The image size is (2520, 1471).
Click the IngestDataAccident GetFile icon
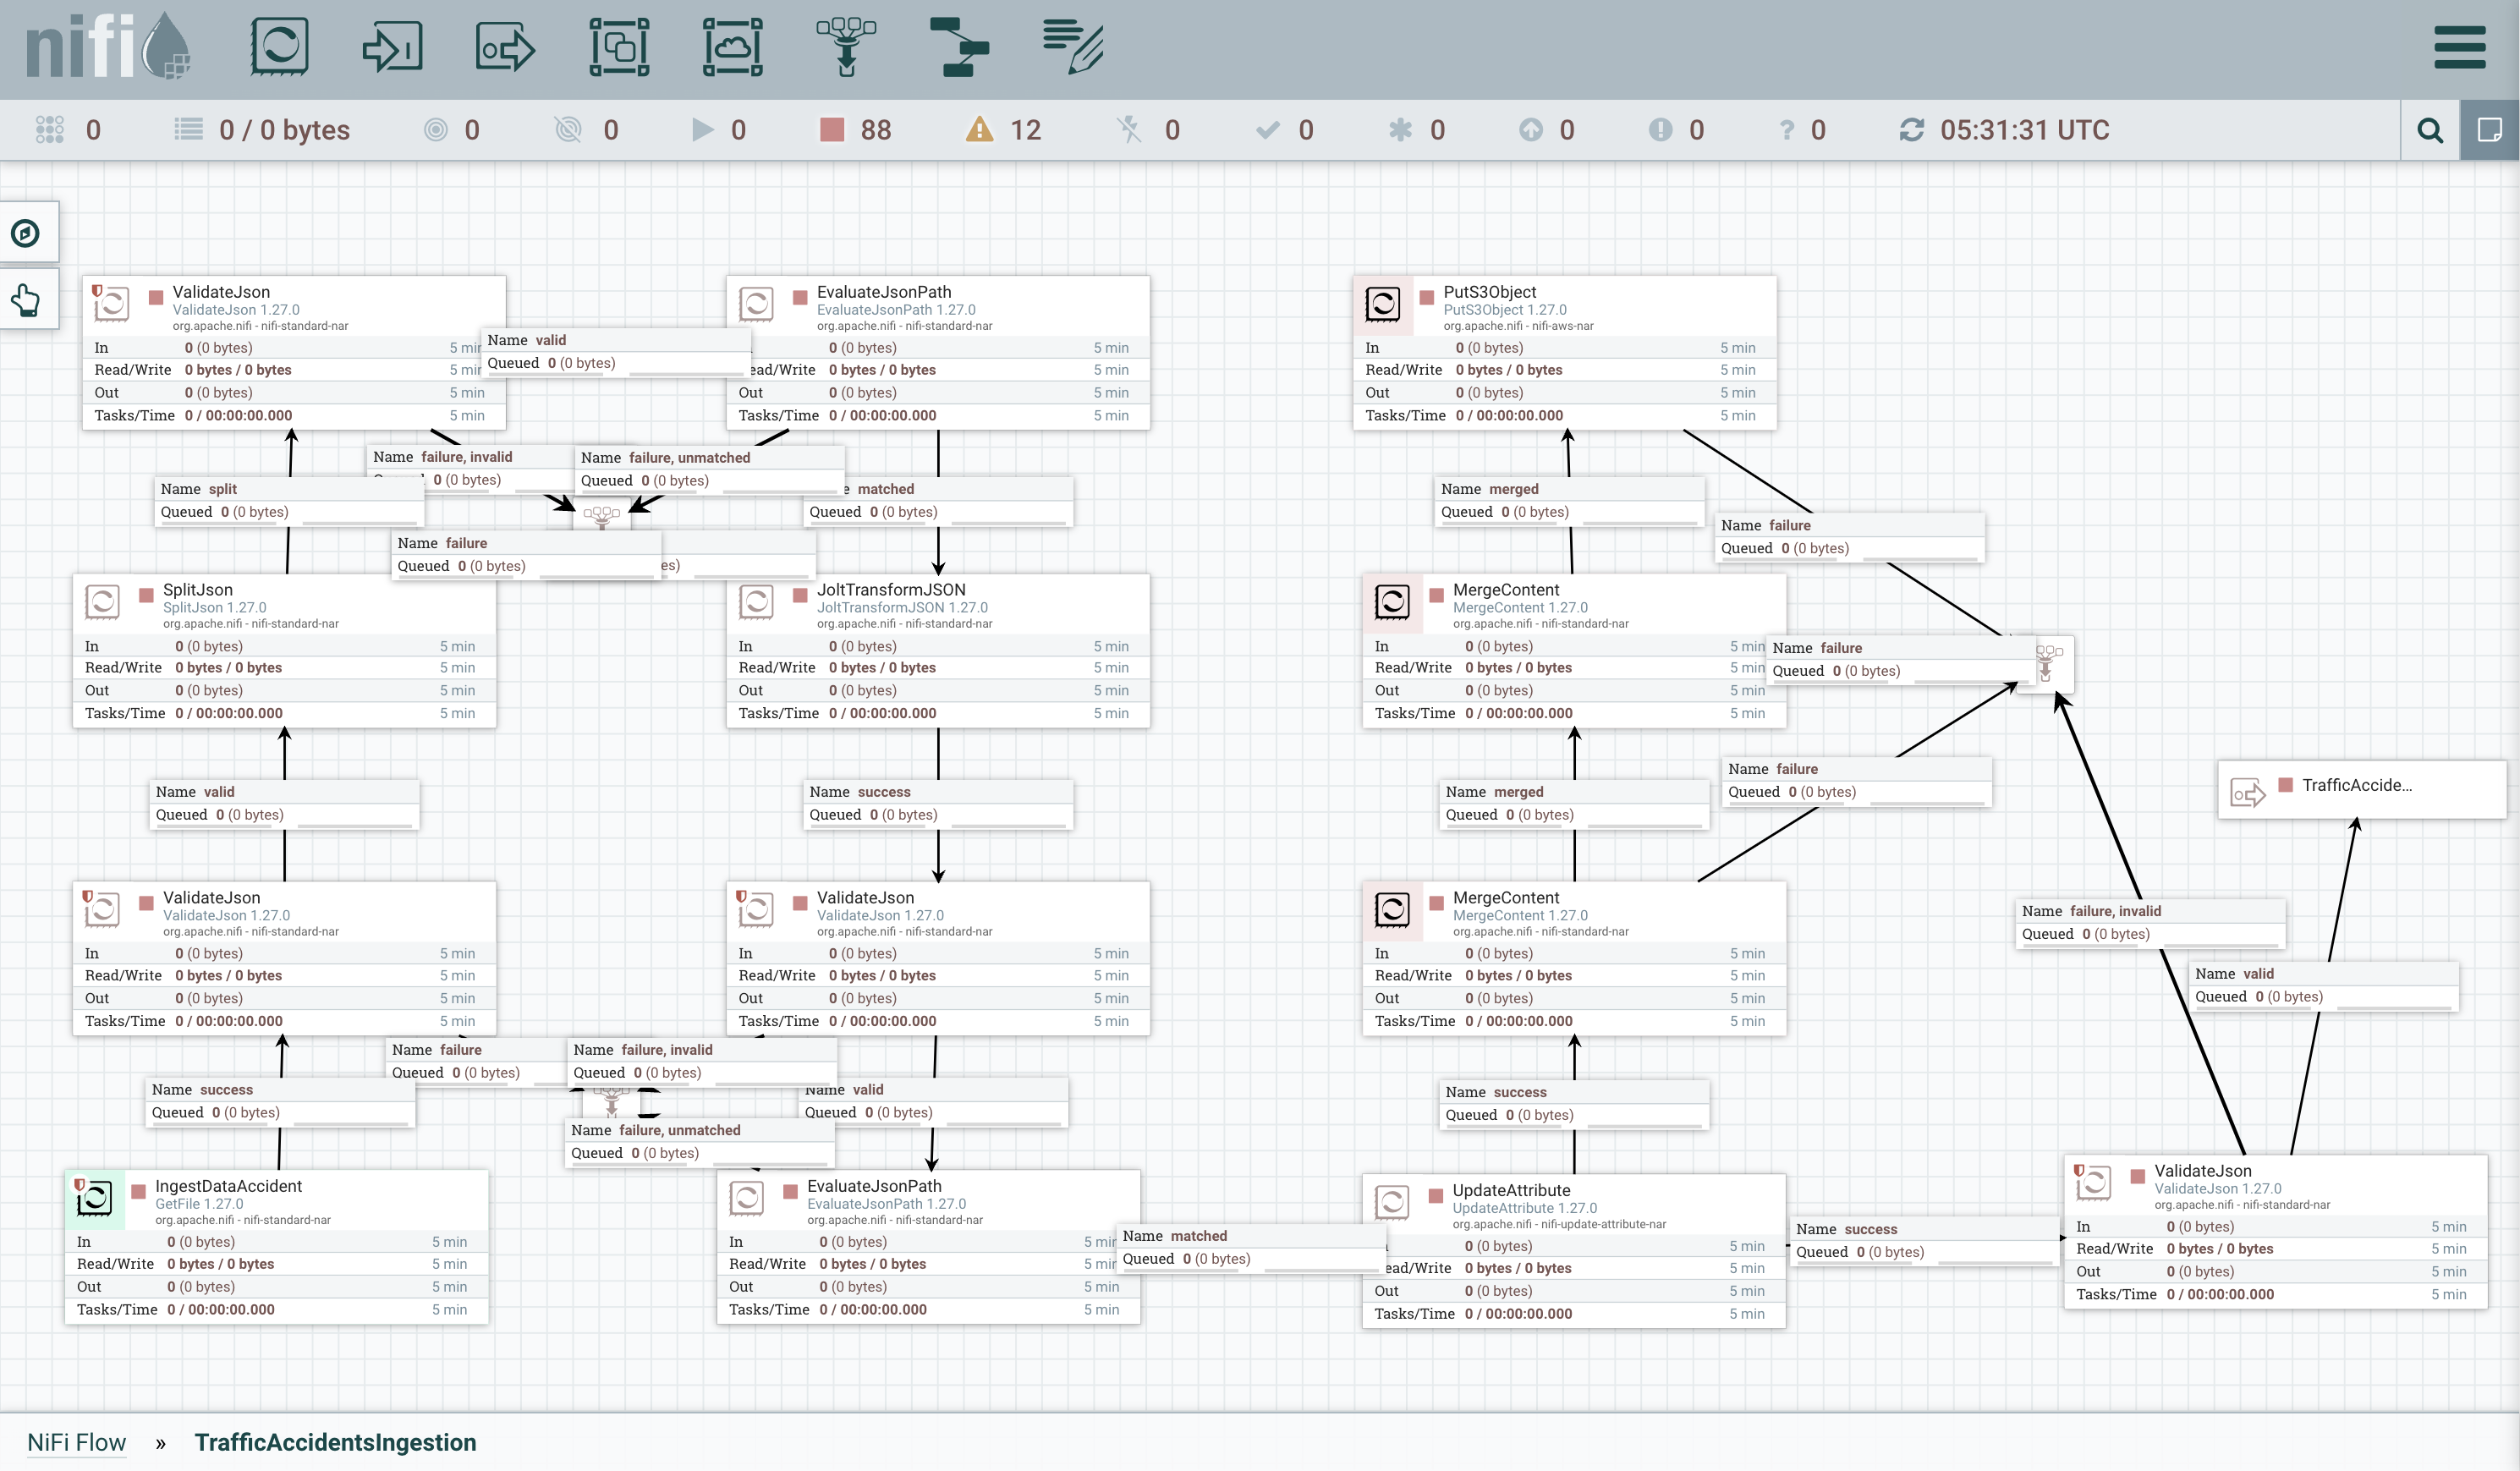(x=95, y=1198)
